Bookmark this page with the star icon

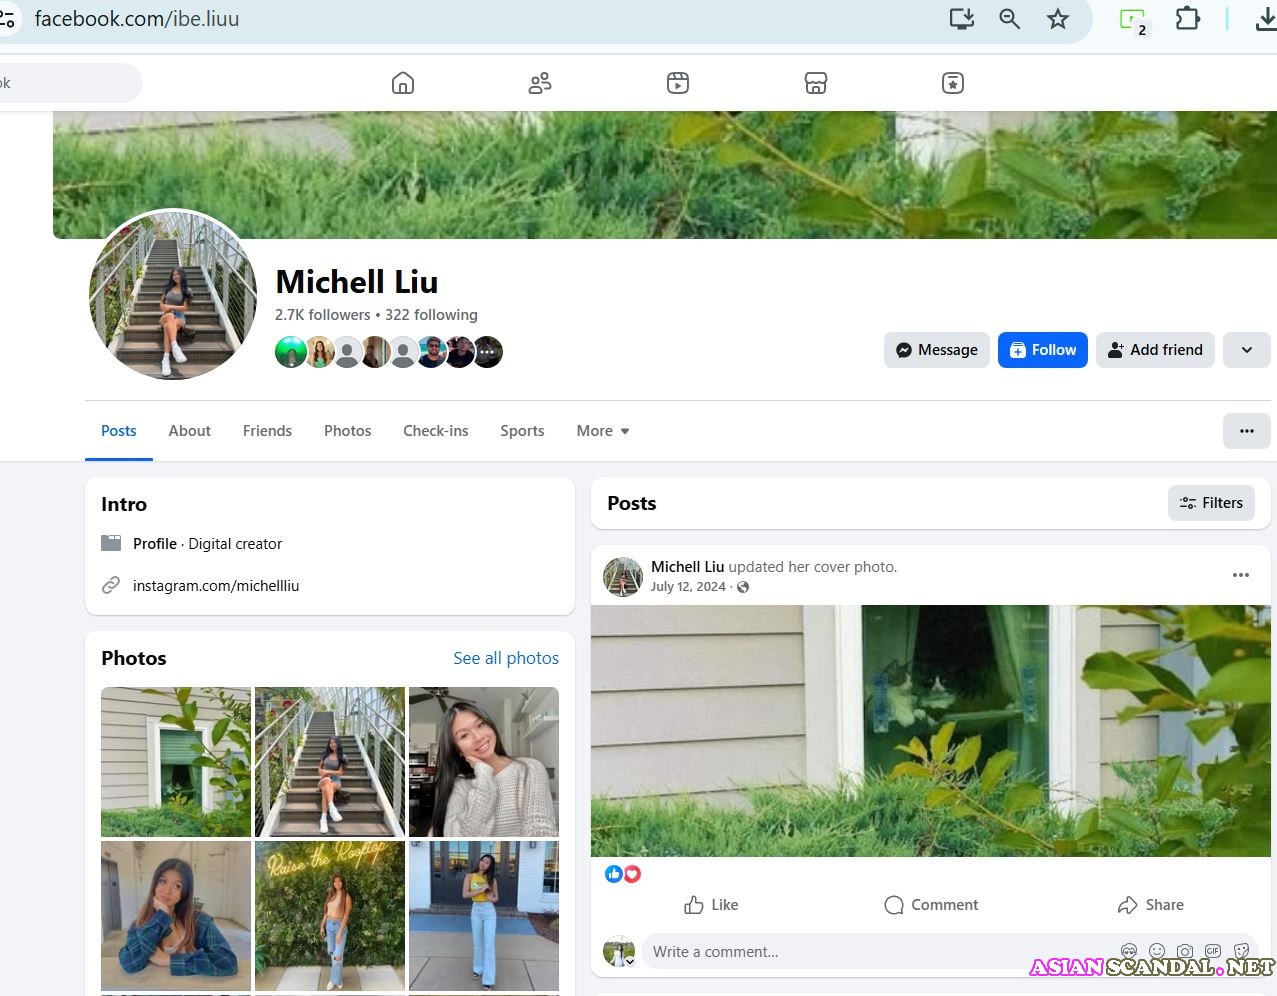(1058, 19)
